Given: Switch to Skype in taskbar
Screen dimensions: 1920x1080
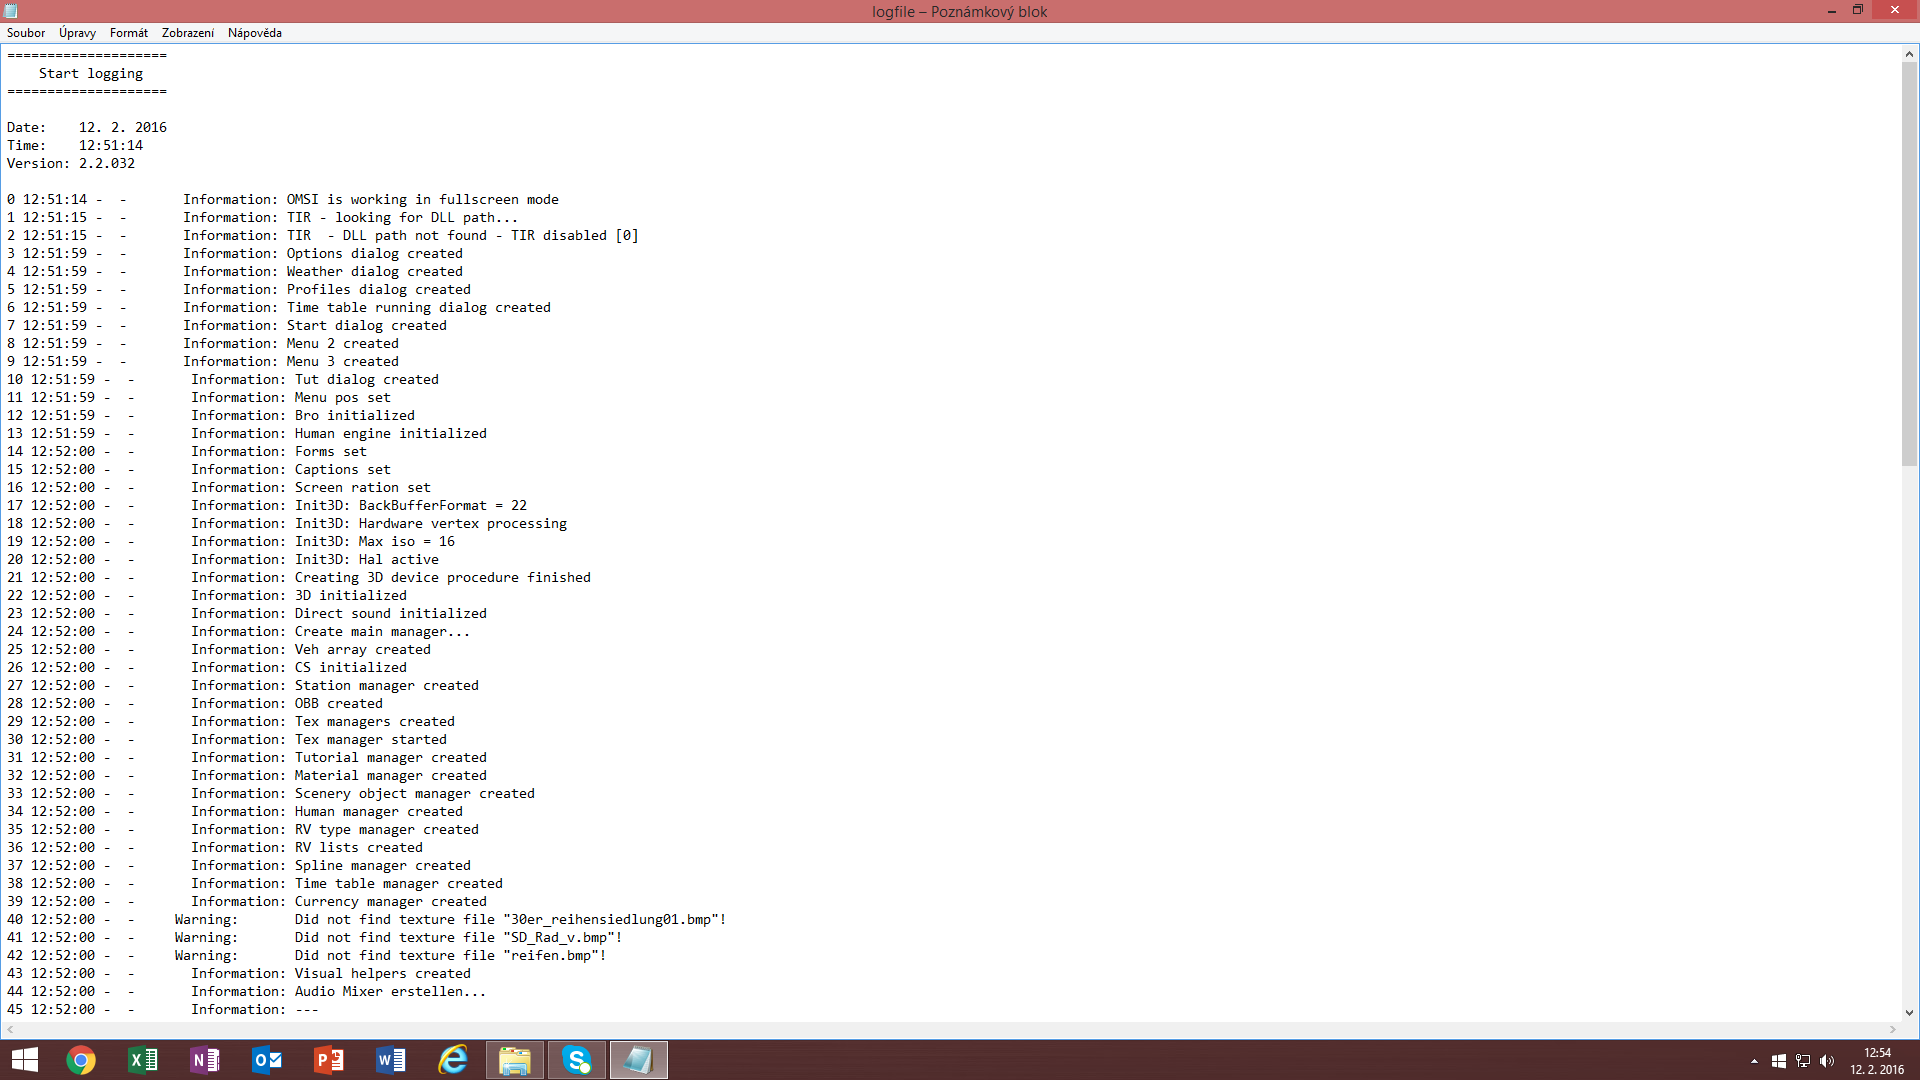Looking at the screenshot, I should coord(577,1060).
